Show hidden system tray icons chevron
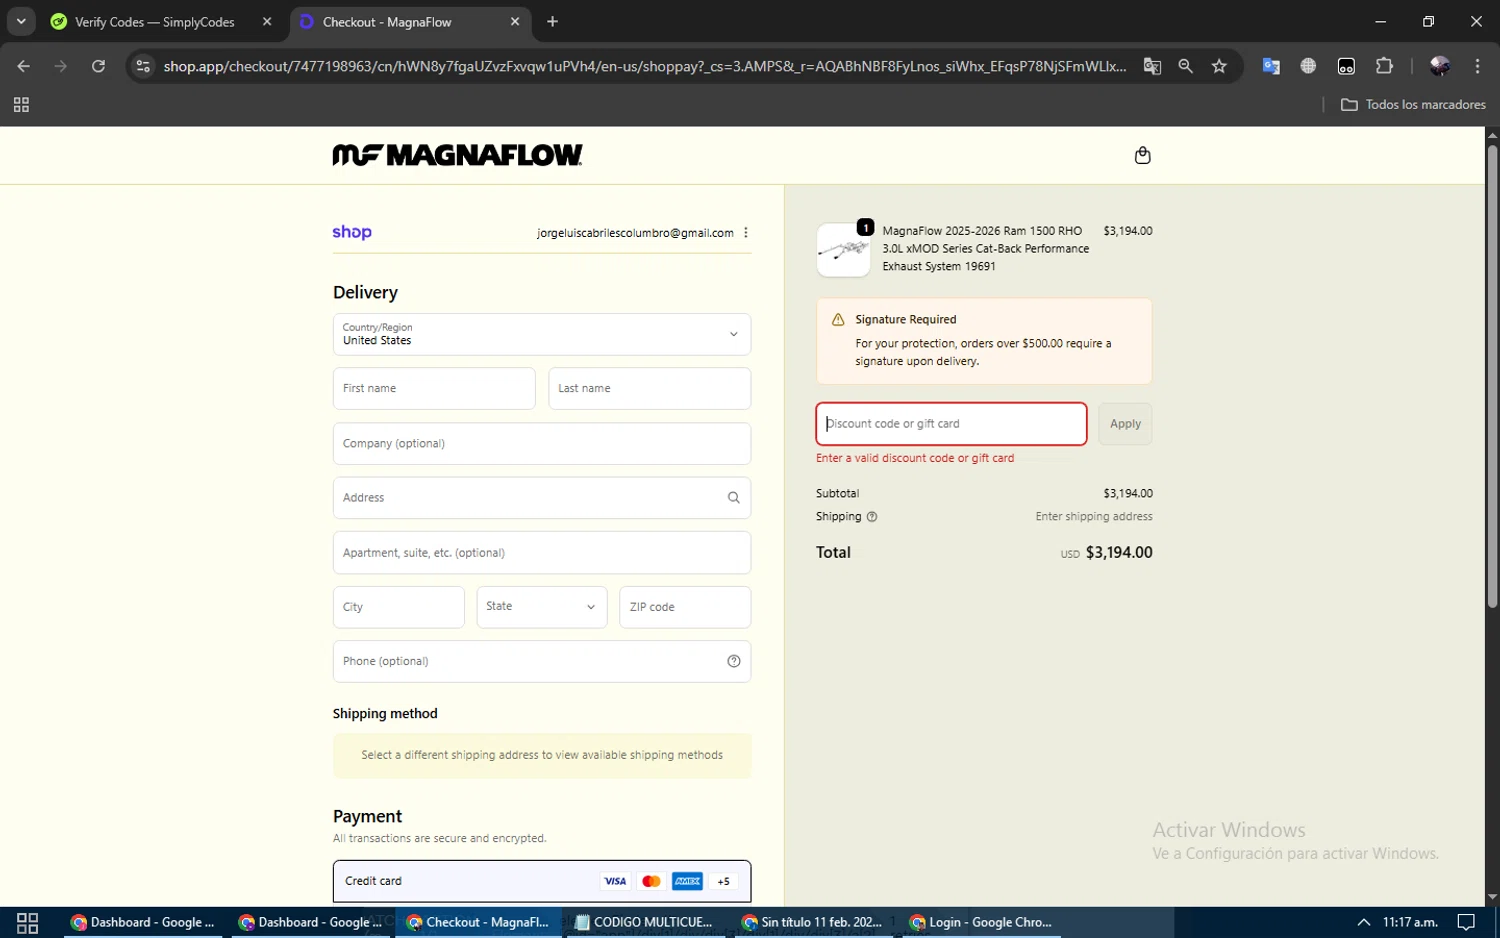Image resolution: width=1500 pixels, height=938 pixels. pyautogui.click(x=1363, y=922)
